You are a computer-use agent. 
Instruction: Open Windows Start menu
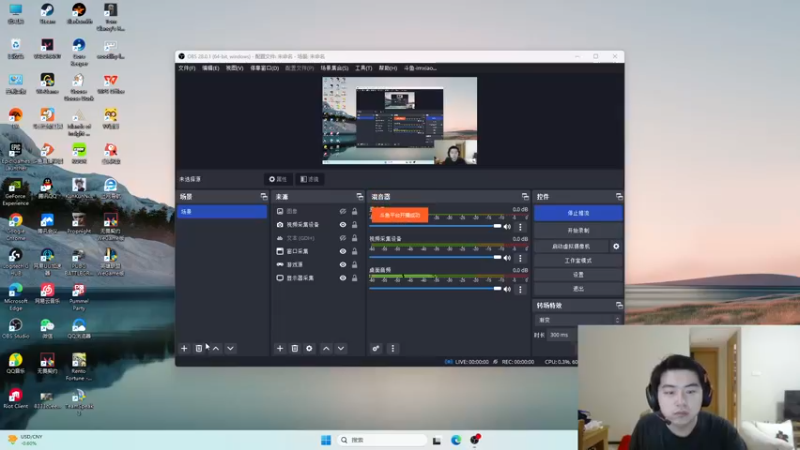pyautogui.click(x=326, y=440)
